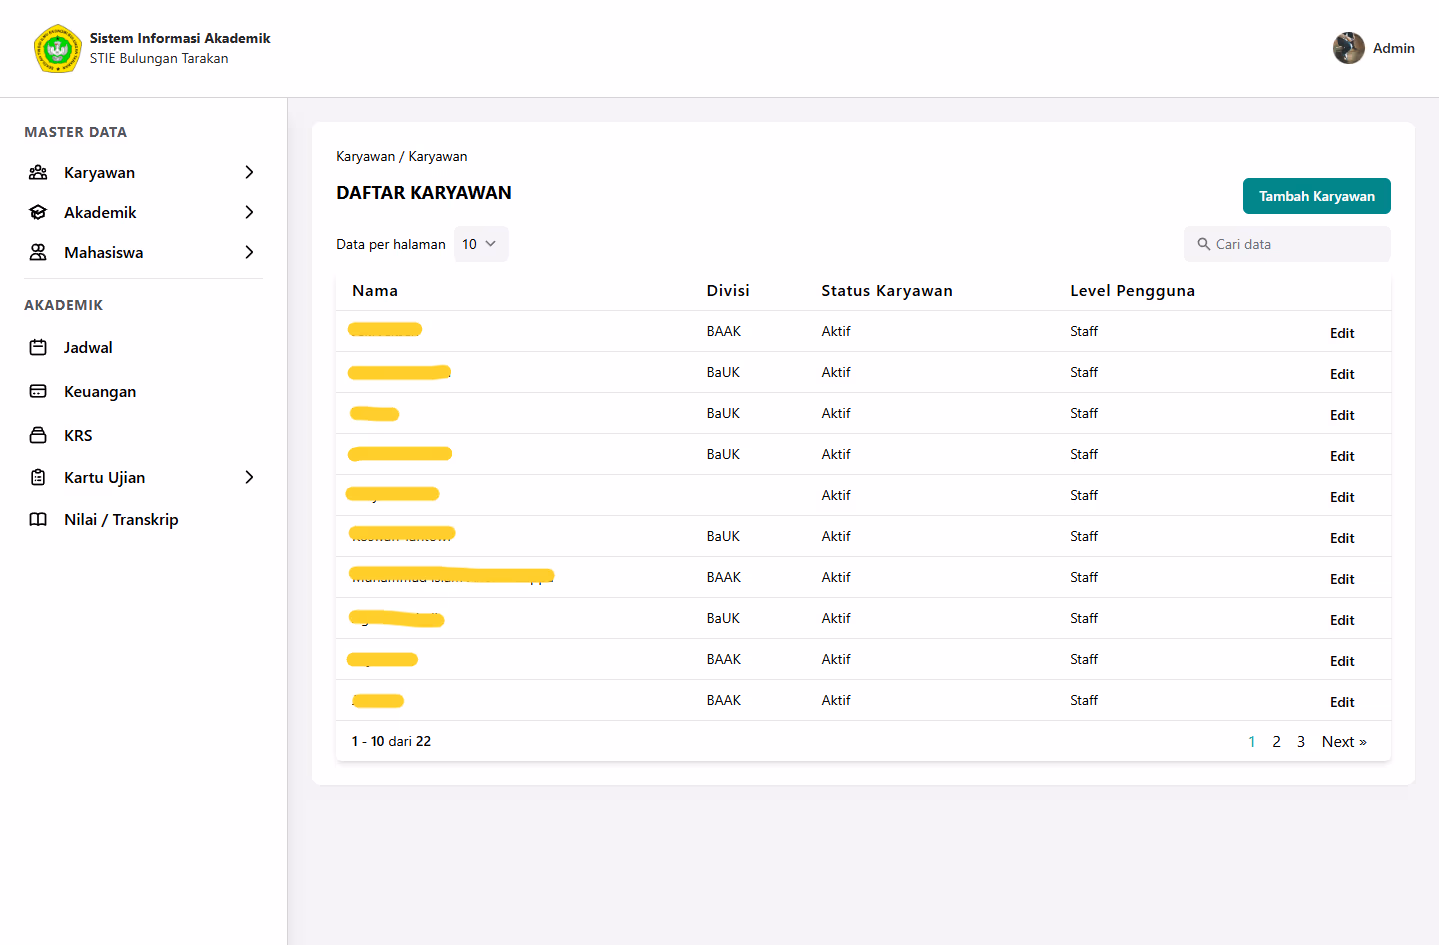Click the Jadwal calendar icon
The height and width of the screenshot is (945, 1439).
(38, 348)
